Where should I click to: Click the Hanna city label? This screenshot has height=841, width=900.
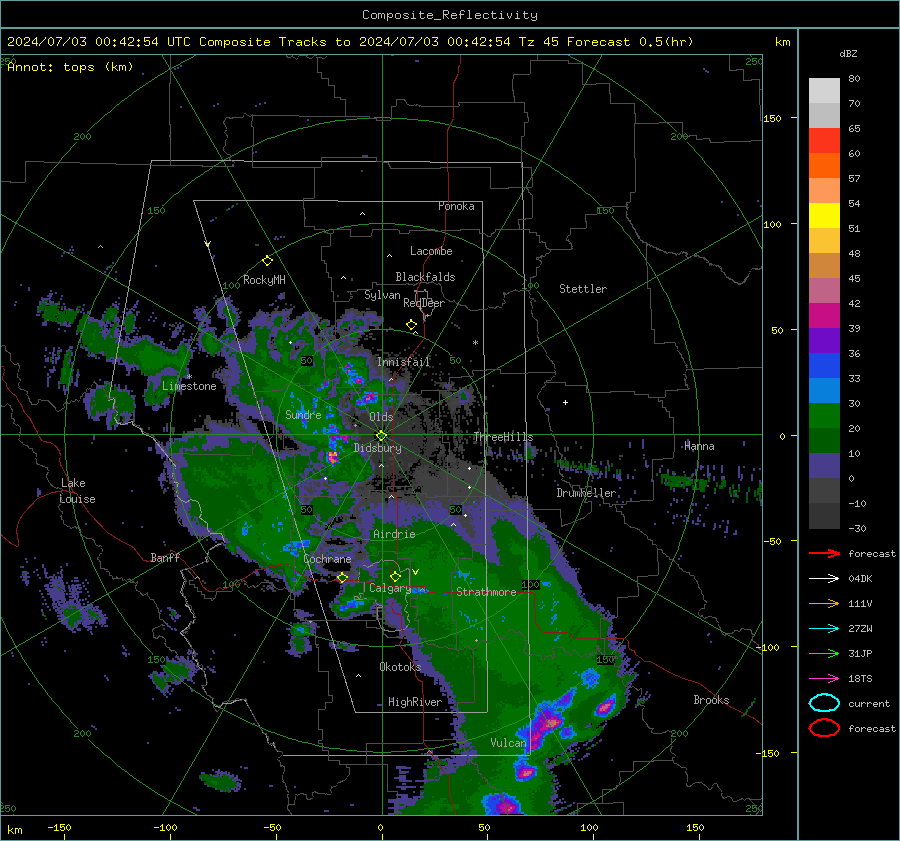[x=699, y=446]
